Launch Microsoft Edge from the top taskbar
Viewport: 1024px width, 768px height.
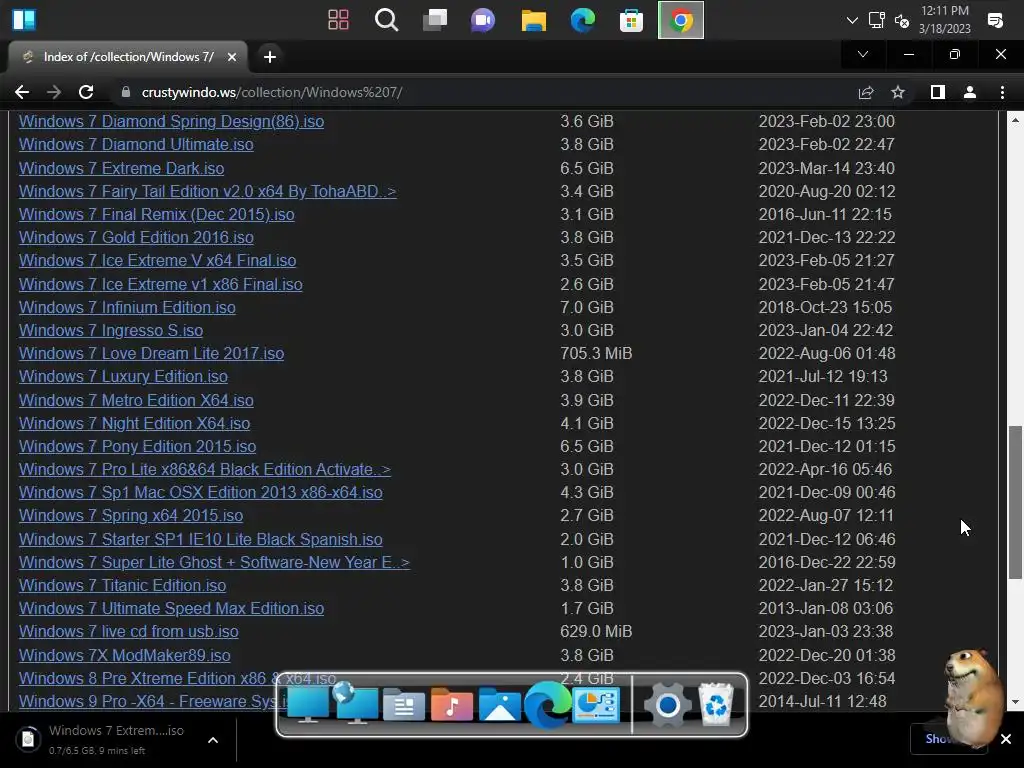(583, 20)
